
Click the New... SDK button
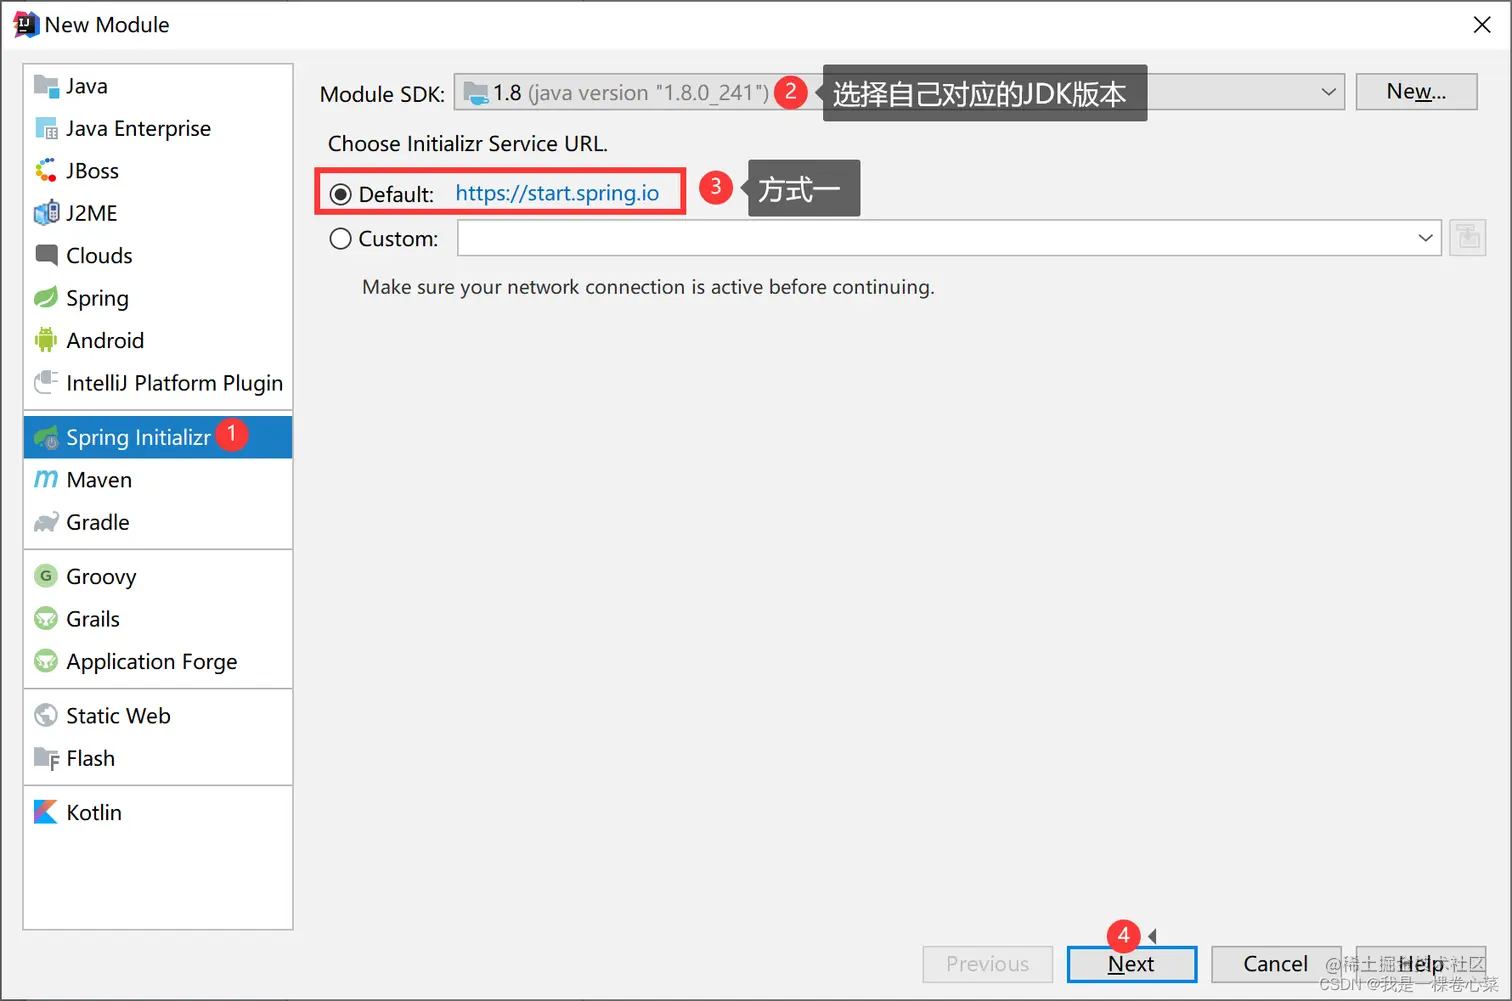point(1416,92)
